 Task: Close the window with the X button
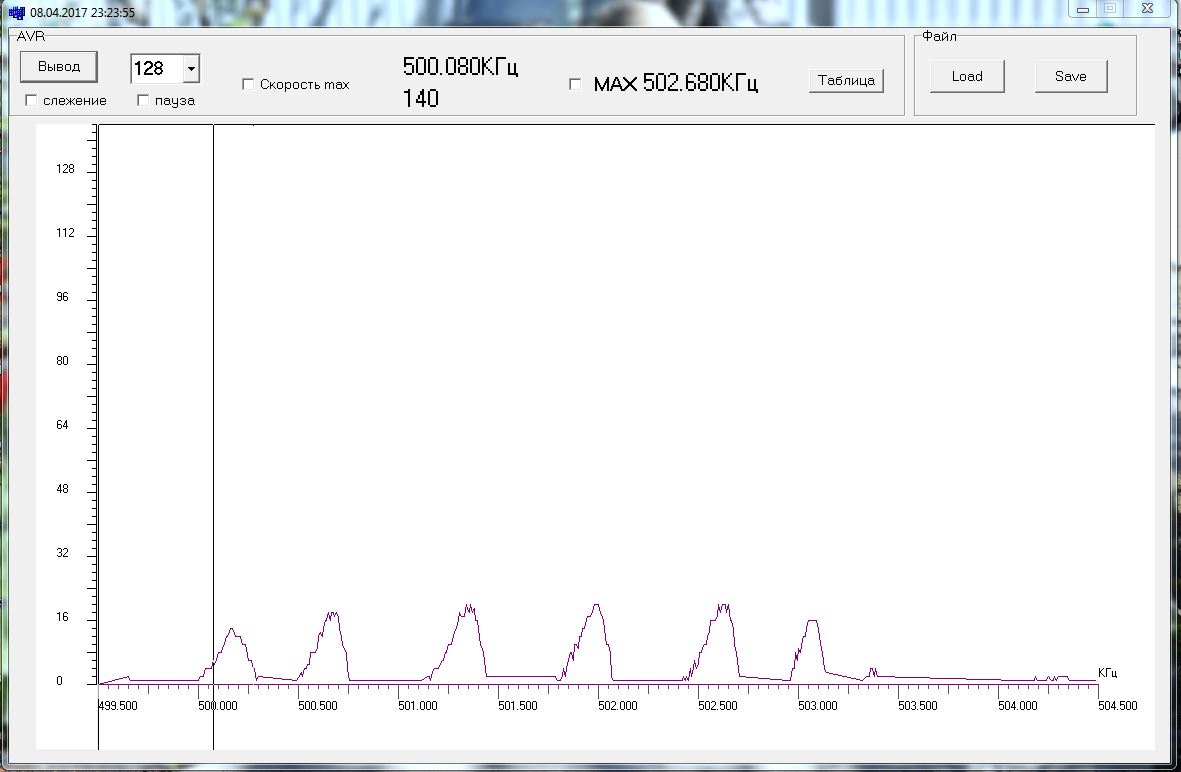click(x=1141, y=8)
